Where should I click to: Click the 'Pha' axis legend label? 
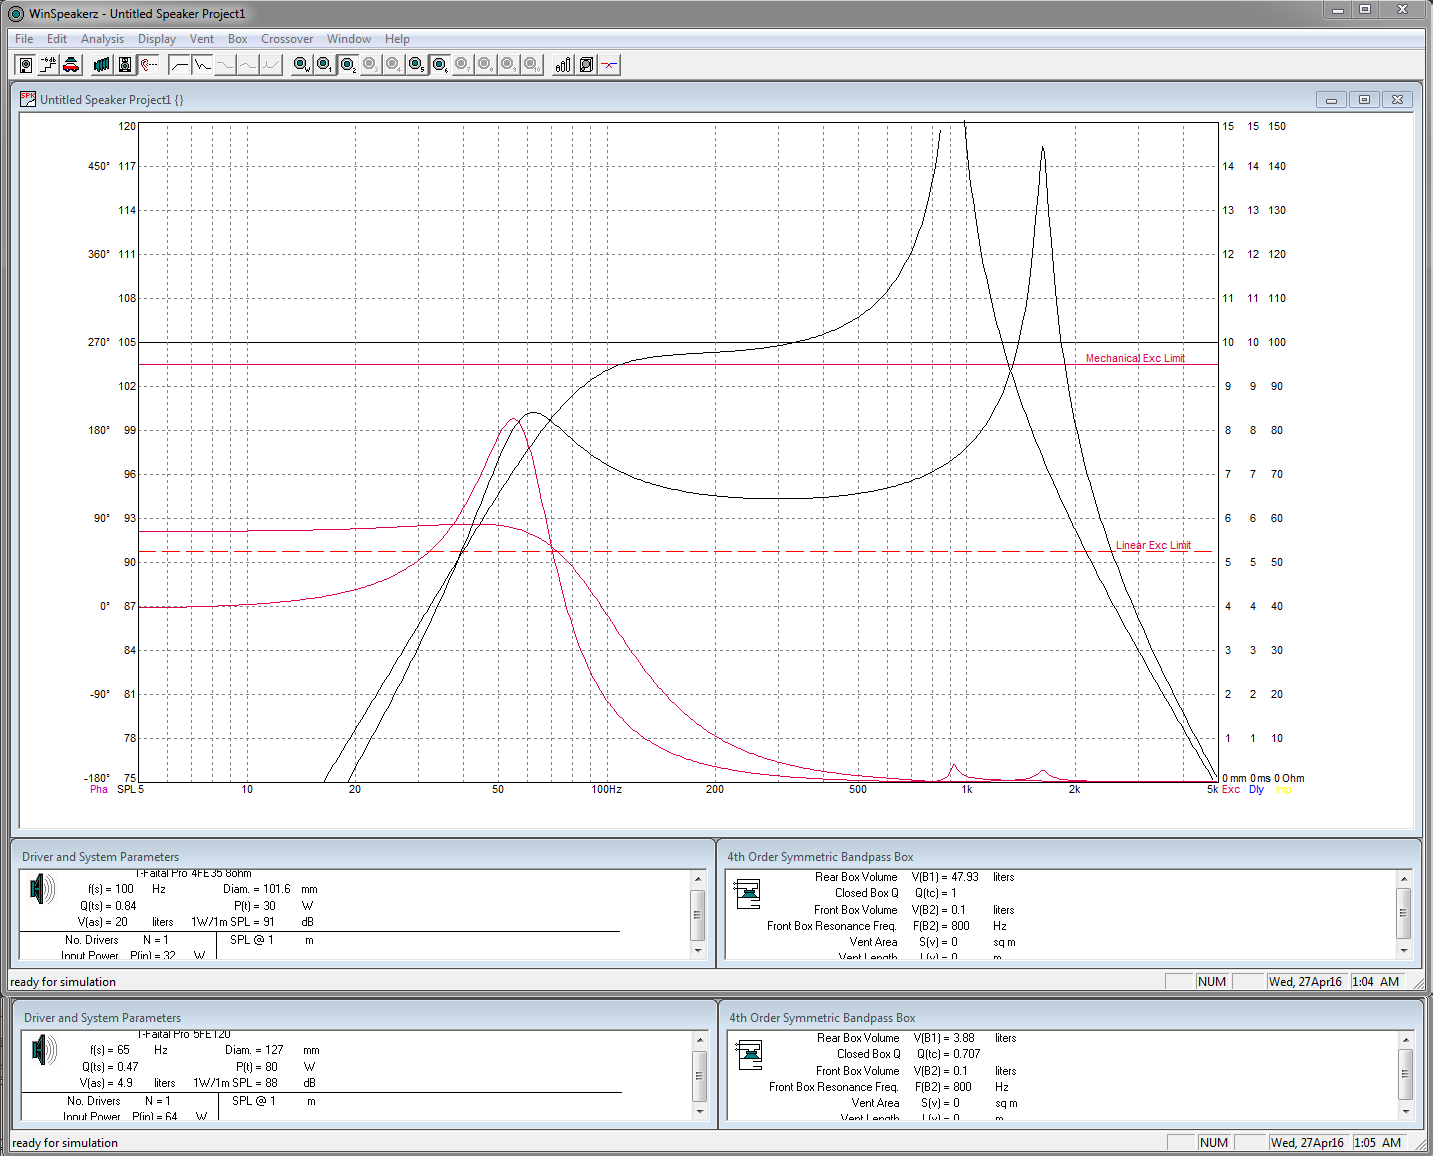pyautogui.click(x=99, y=790)
